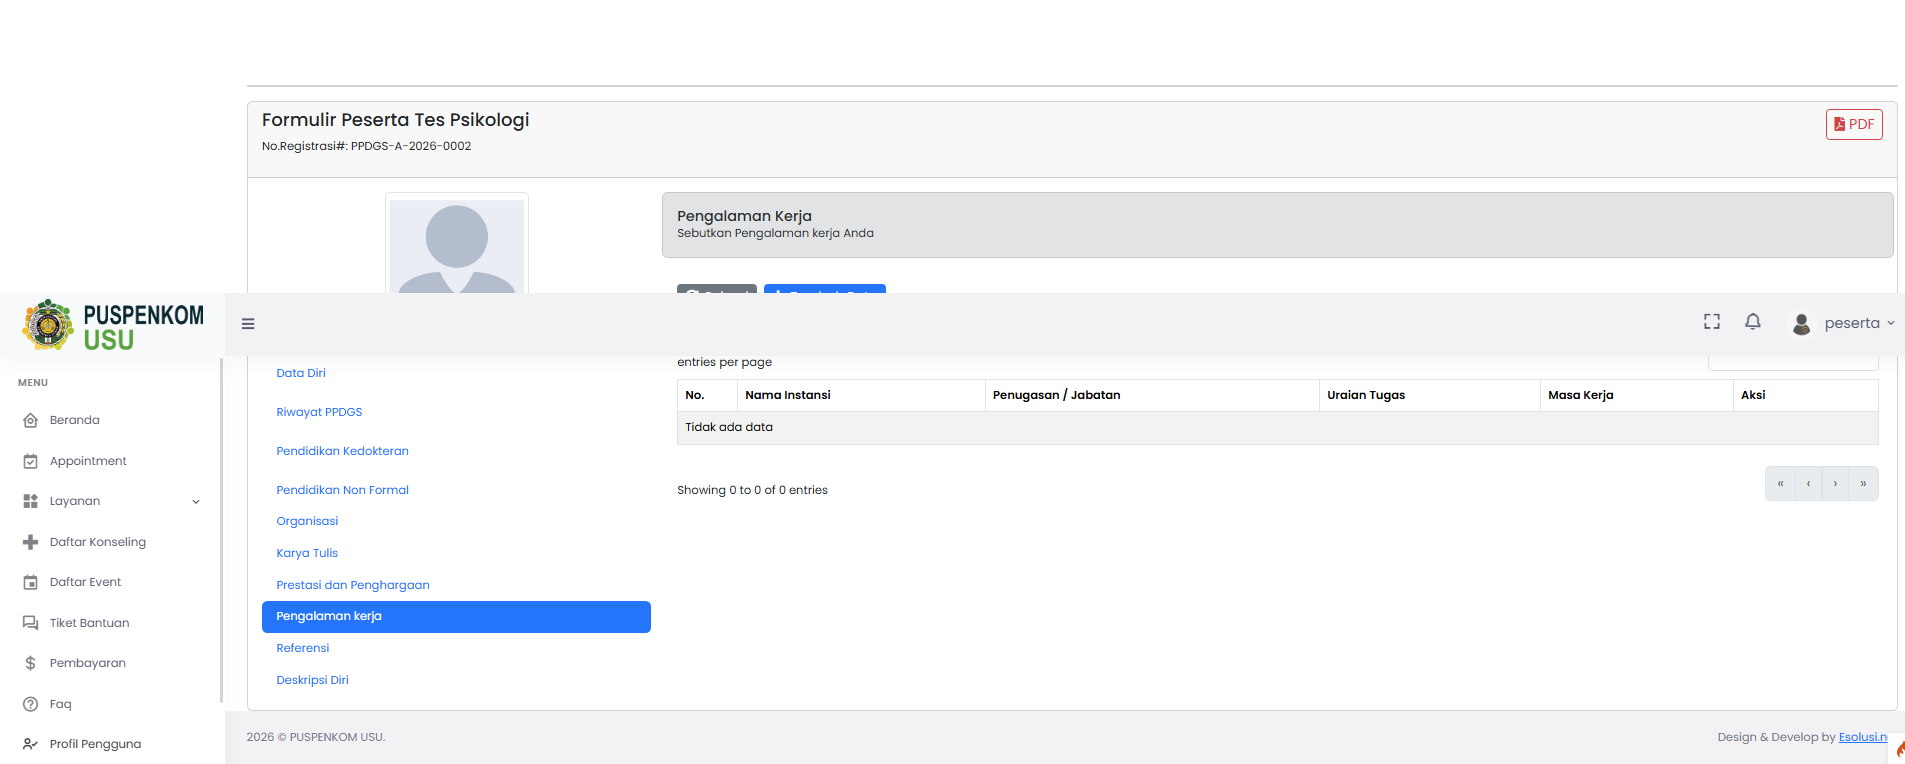Click the PUSPENKOM USU logo
This screenshot has width=1905, height=764.
coord(112,326)
